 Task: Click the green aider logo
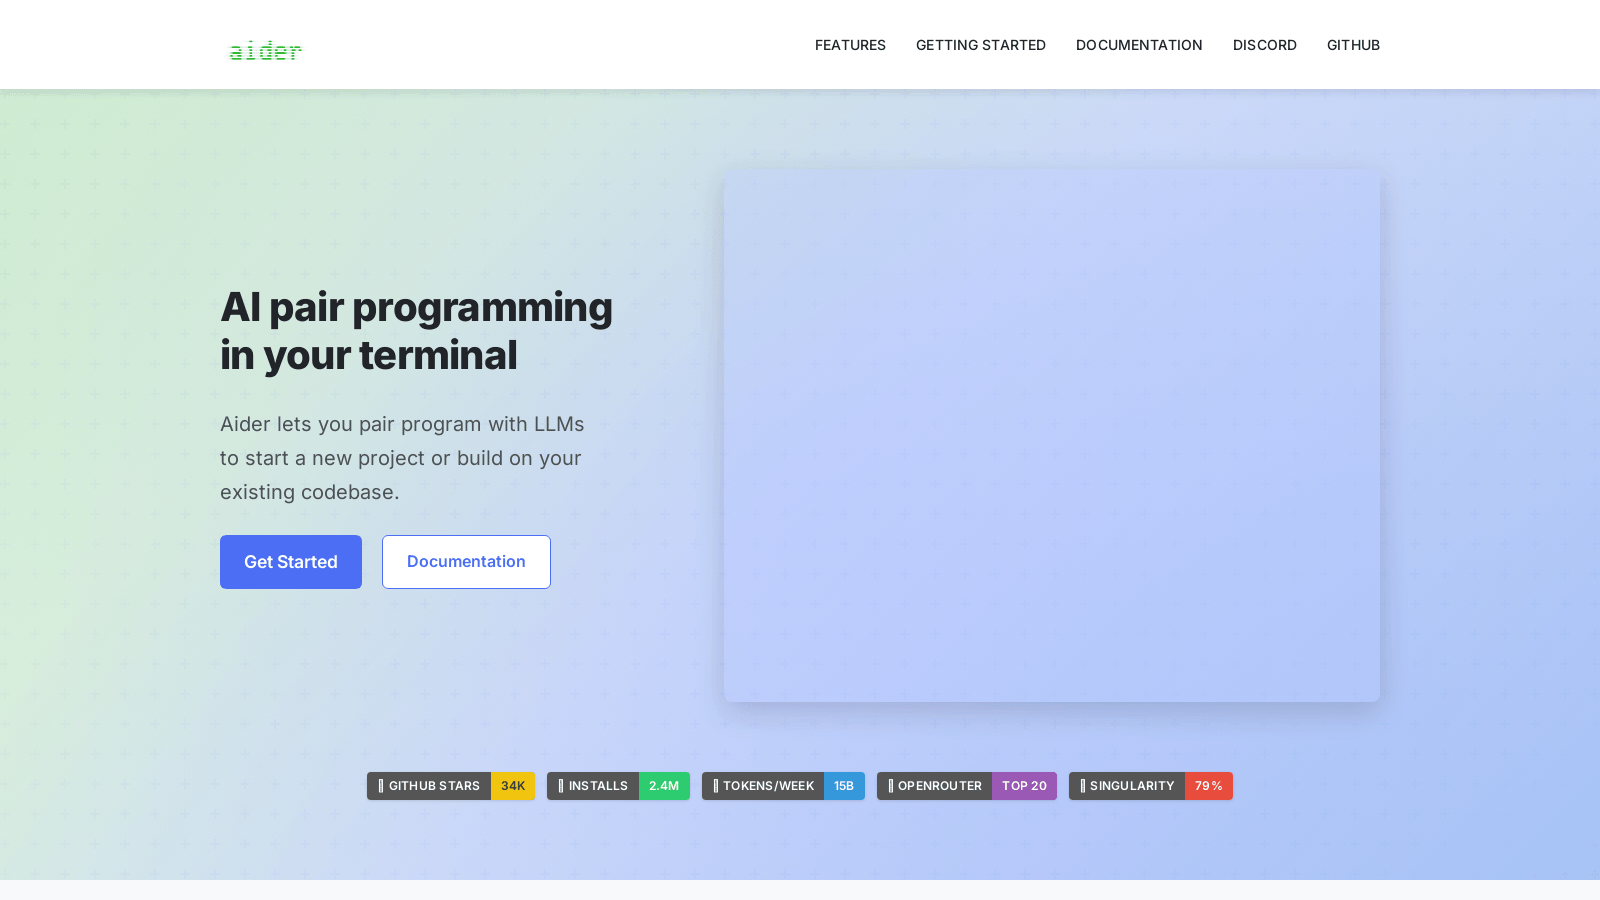(x=265, y=50)
